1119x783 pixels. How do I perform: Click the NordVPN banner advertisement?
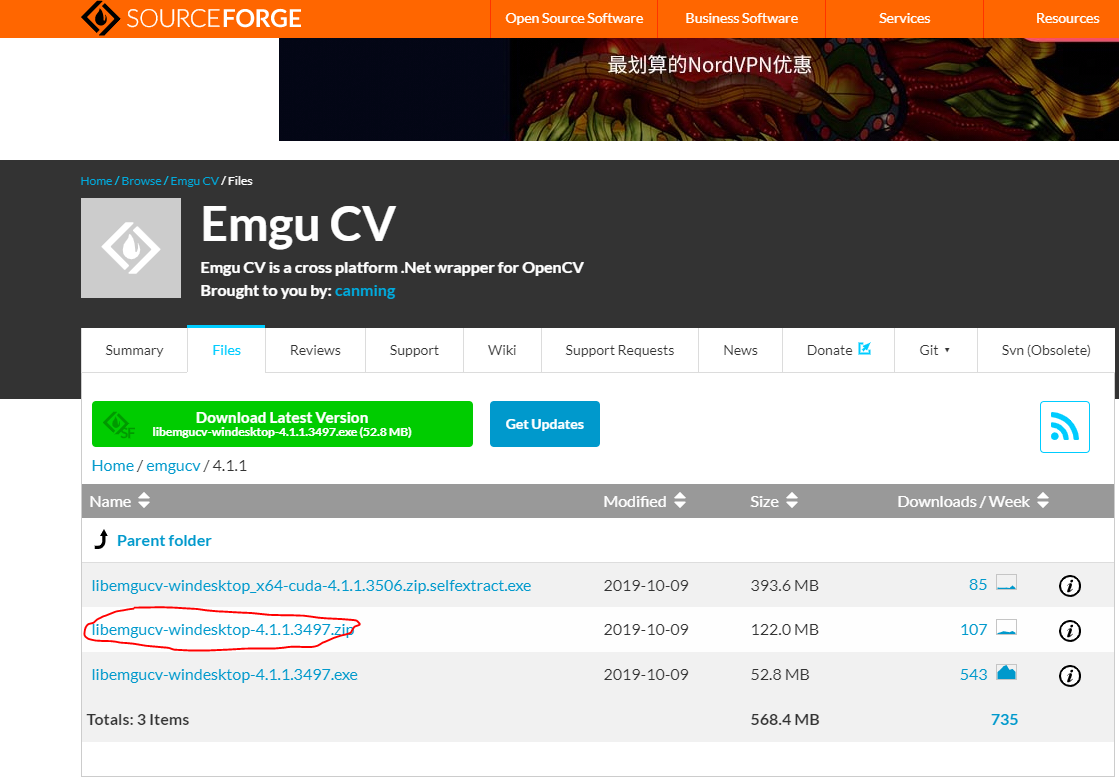[700, 89]
